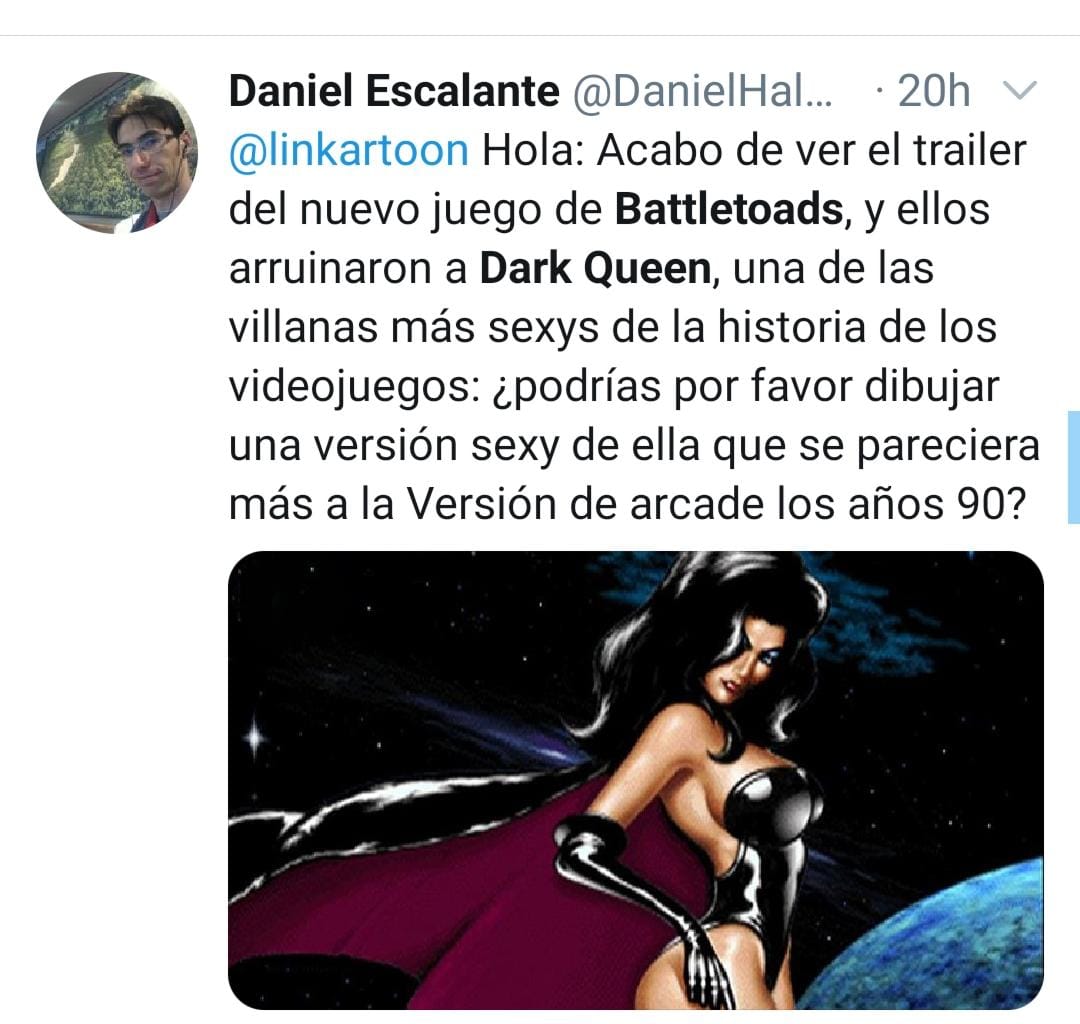1080x1024 pixels.
Task: Click the 20h timestamp
Action: 934,92
